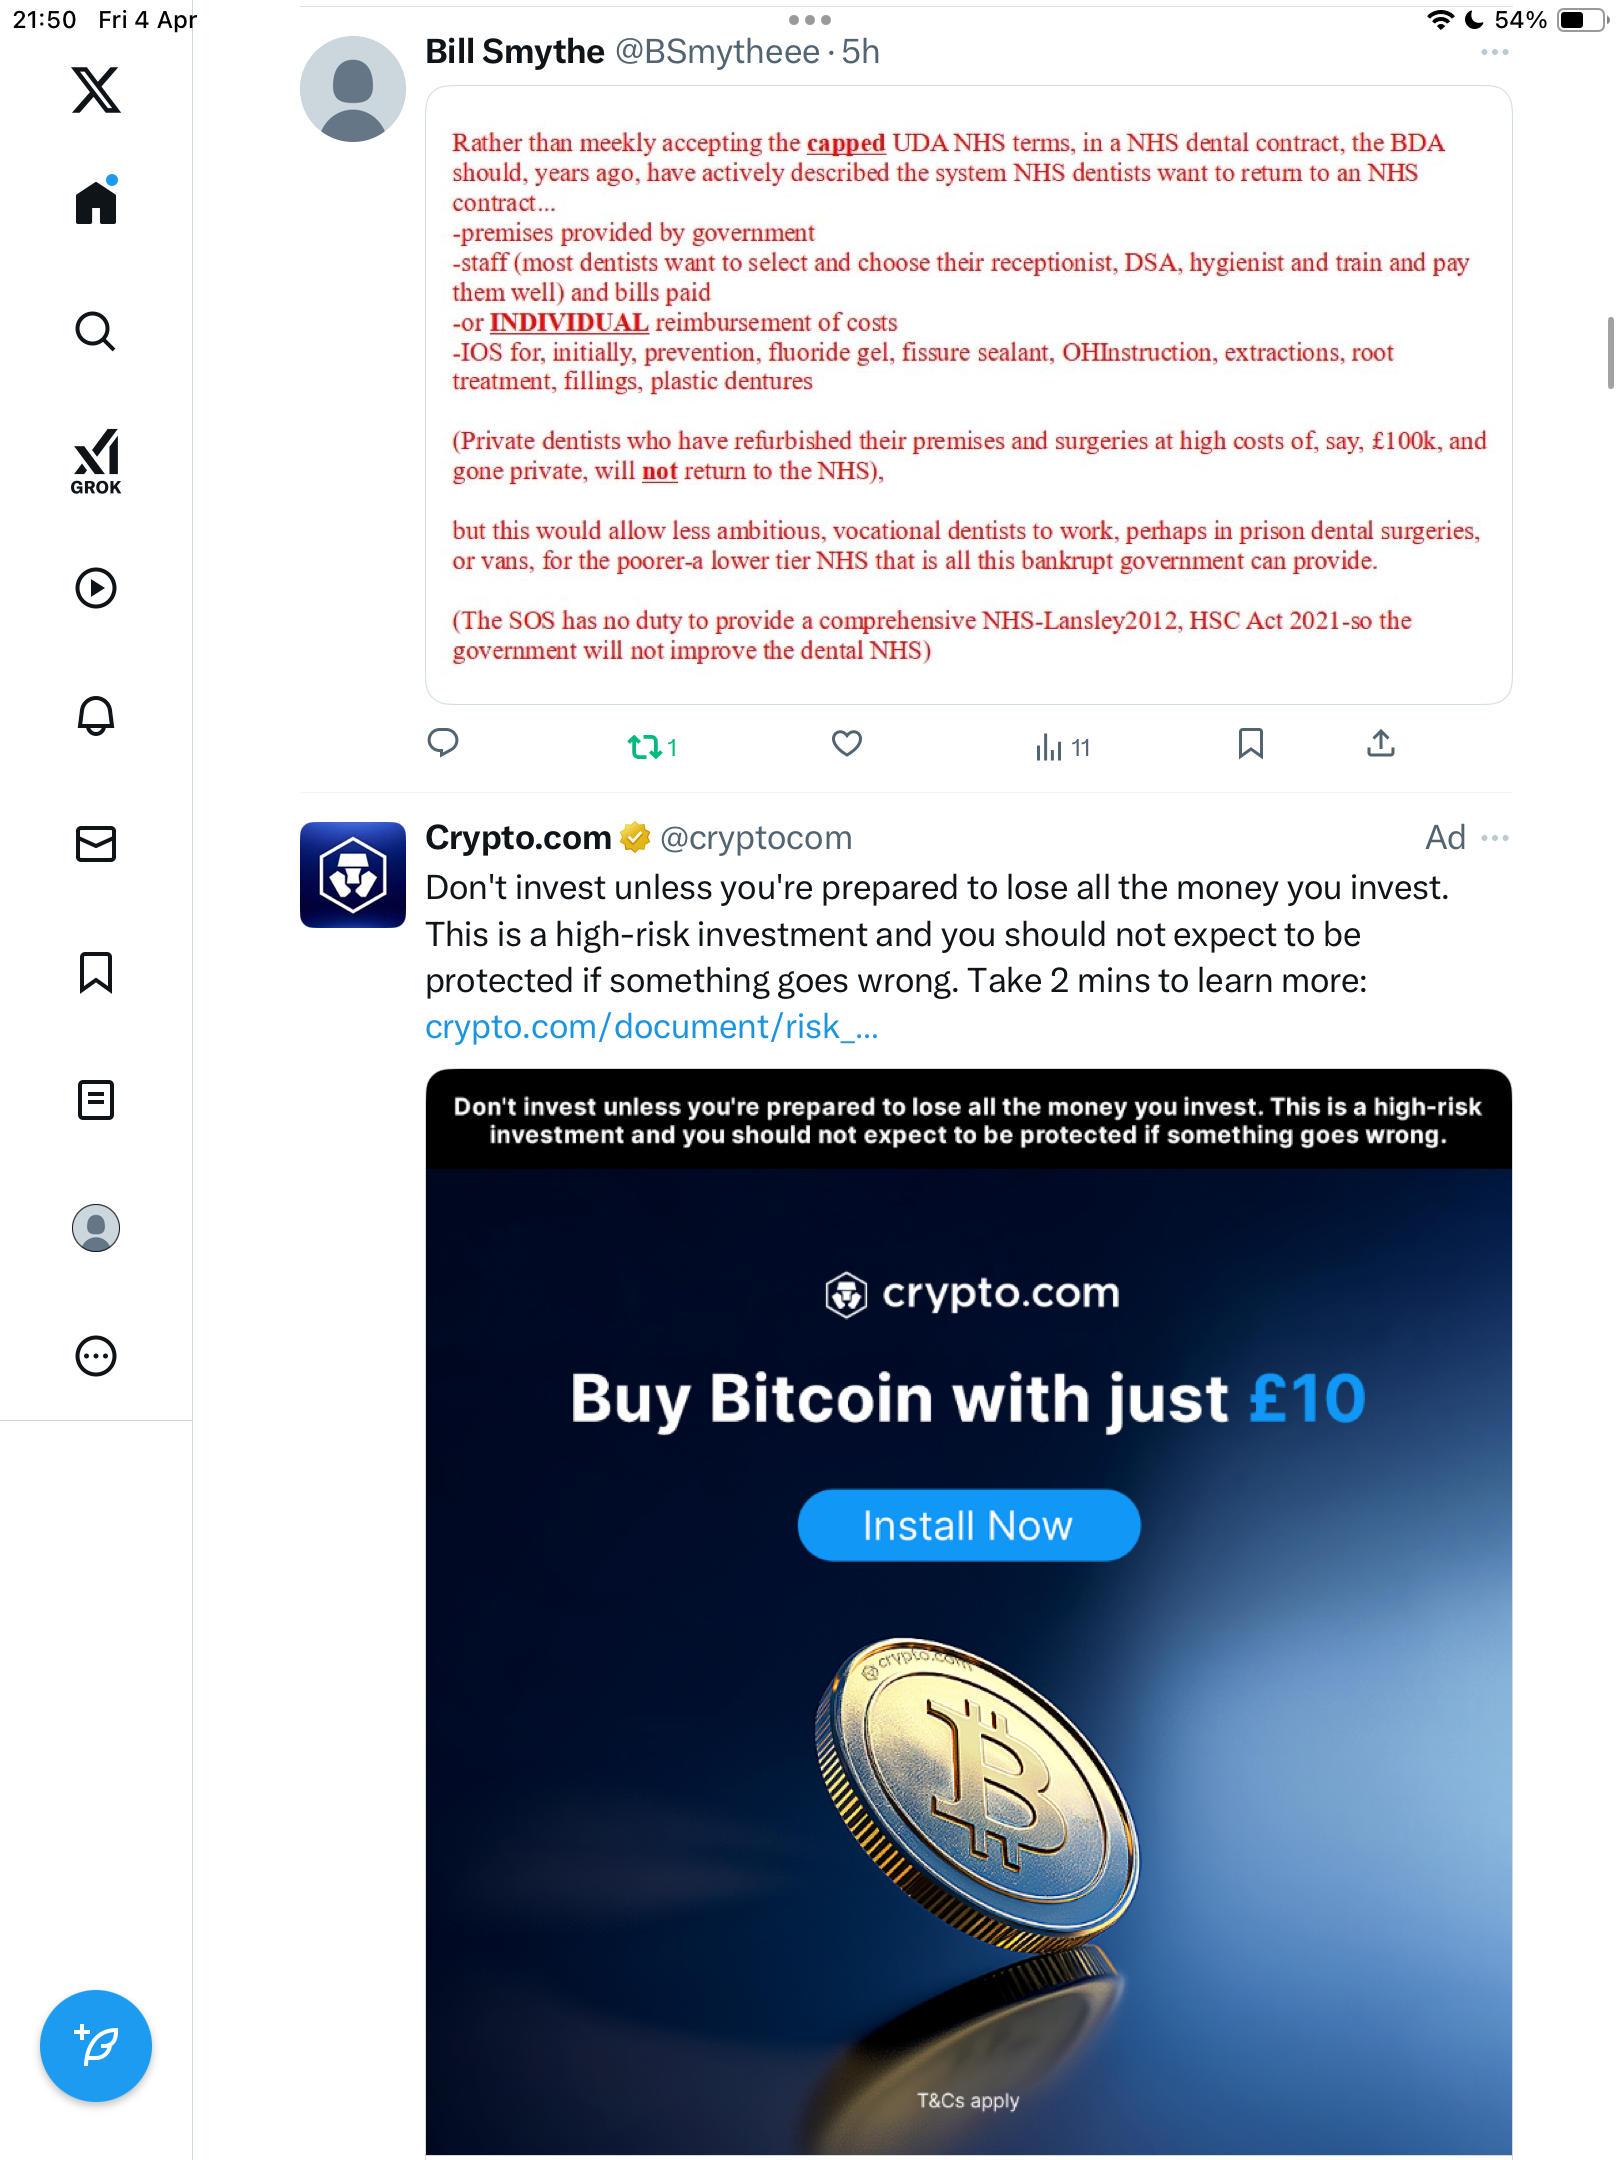Image resolution: width=1620 pixels, height=2160 pixels.
Task: Open Messages envelope icon
Action: pyautogui.click(x=96, y=844)
